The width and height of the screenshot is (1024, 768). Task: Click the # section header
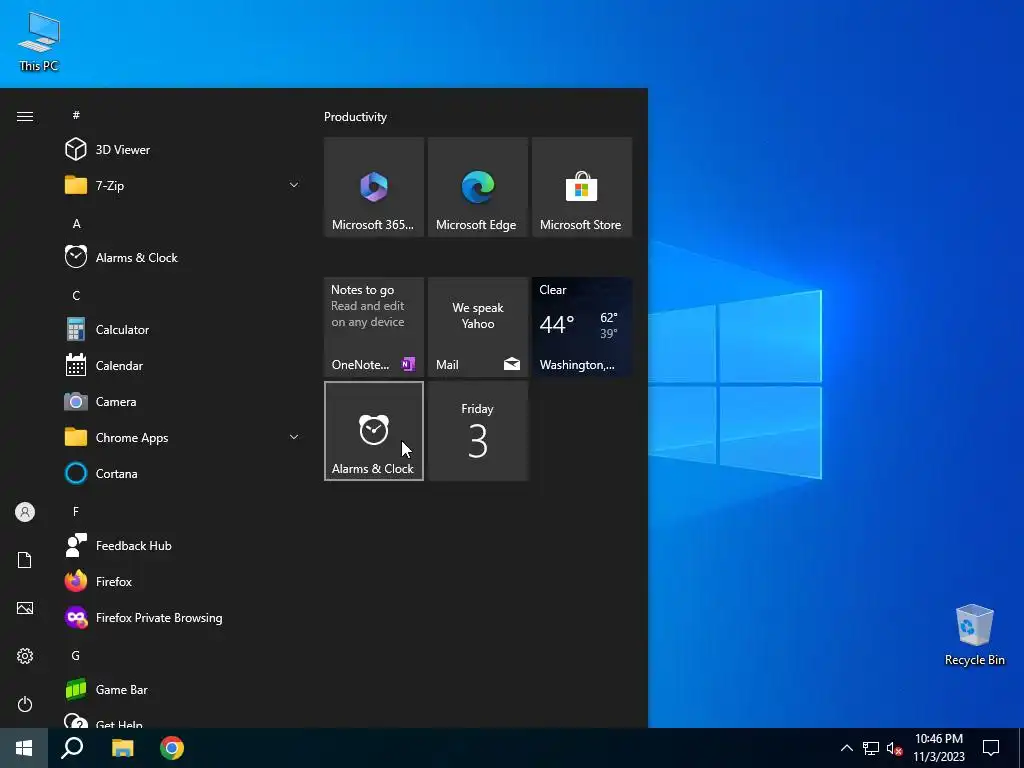(x=76, y=115)
